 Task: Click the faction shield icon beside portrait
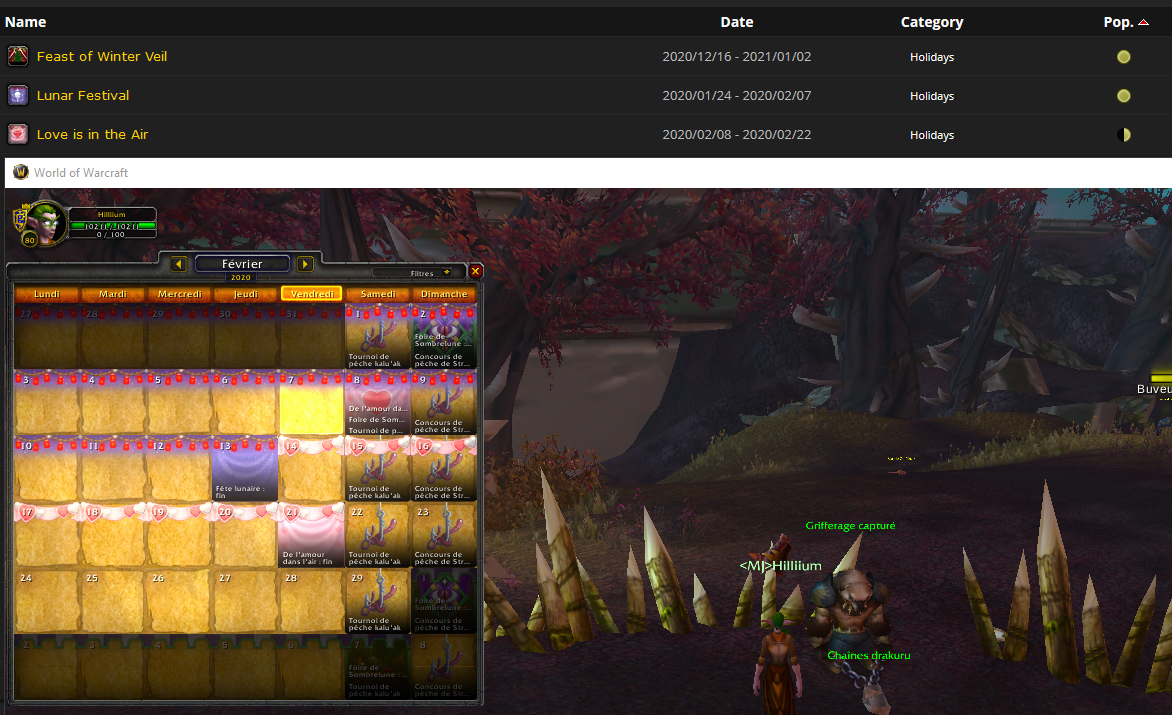[x=19, y=217]
